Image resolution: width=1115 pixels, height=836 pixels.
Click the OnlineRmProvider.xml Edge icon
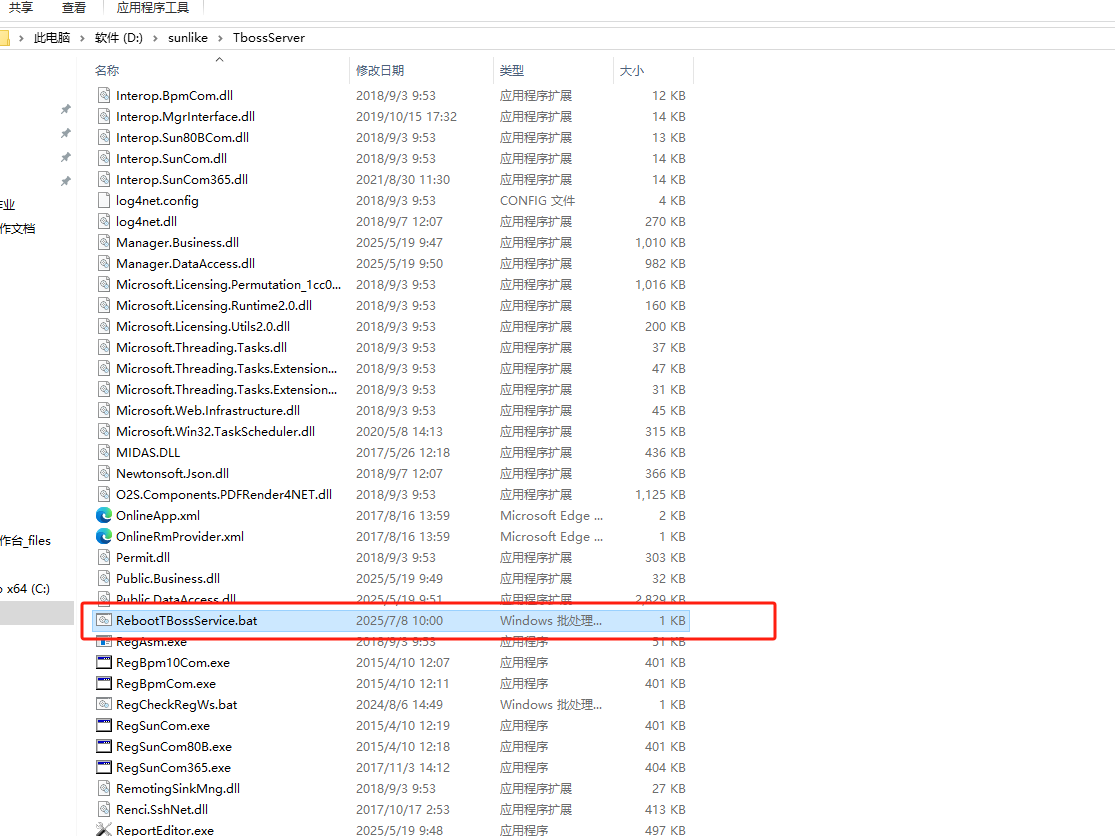104,537
